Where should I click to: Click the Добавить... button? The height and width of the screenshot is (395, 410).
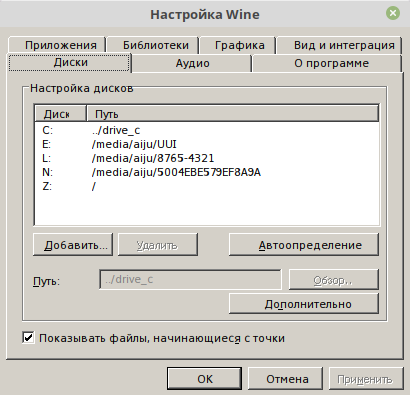[73, 245]
